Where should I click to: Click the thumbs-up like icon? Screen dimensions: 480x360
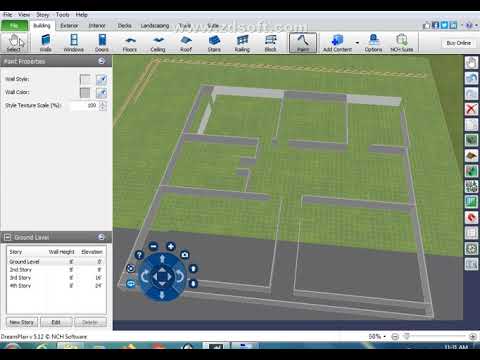click(x=426, y=25)
